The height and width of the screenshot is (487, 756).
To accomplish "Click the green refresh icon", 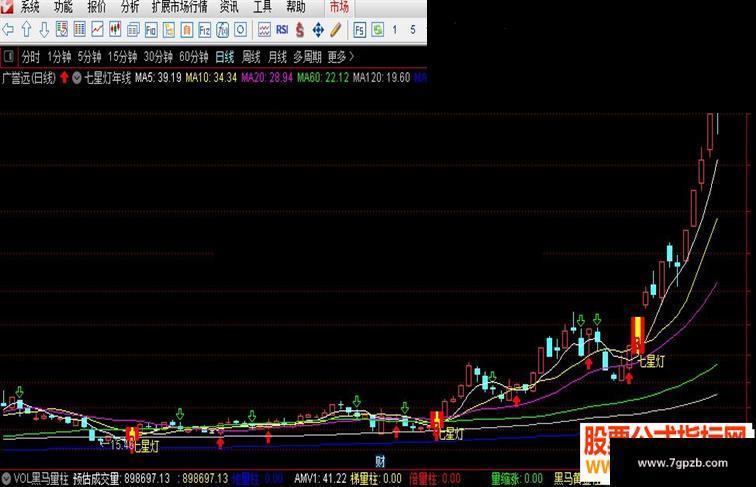I will (378, 30).
